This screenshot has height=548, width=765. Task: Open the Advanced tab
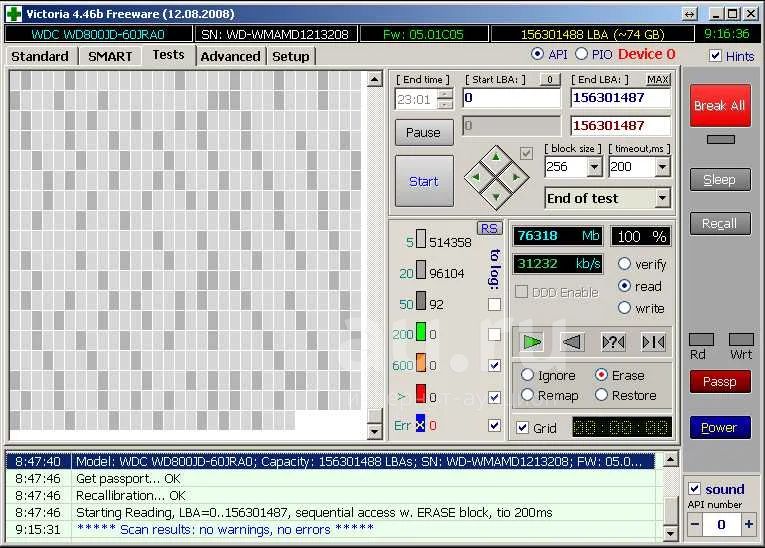pos(230,57)
